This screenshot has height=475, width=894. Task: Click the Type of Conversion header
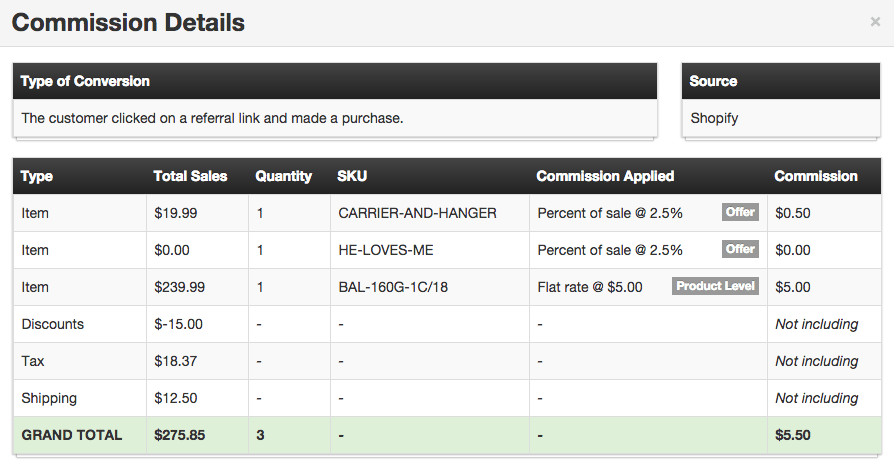point(85,81)
